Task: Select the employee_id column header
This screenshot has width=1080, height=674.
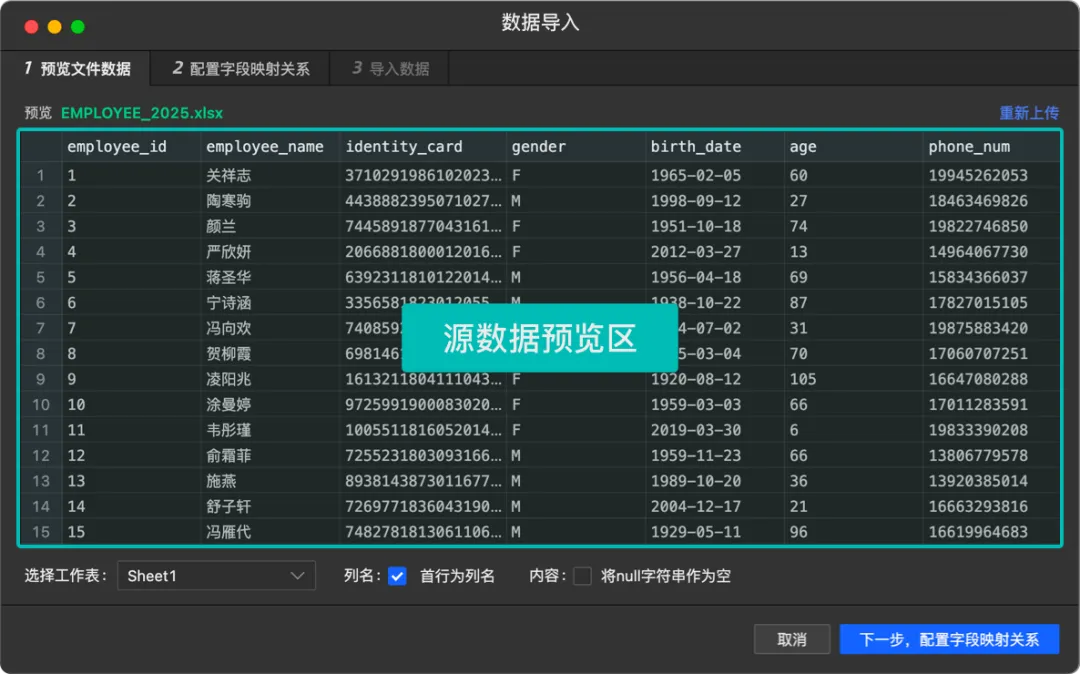Action: (x=117, y=146)
